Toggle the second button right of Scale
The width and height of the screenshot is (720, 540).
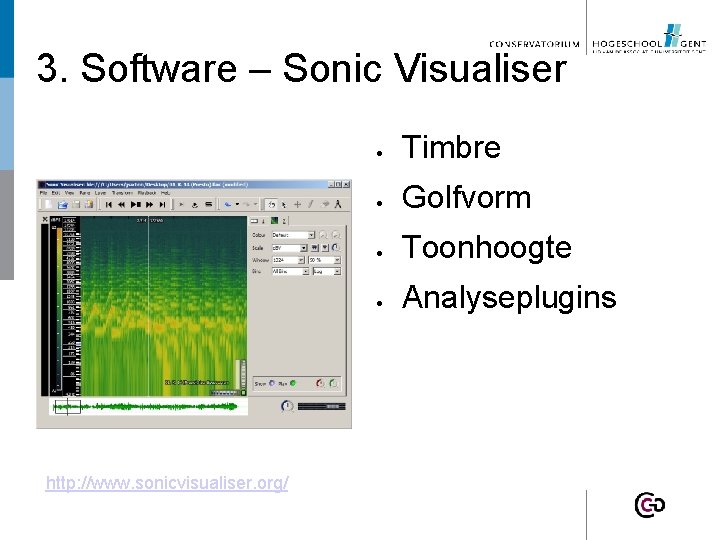[325, 248]
